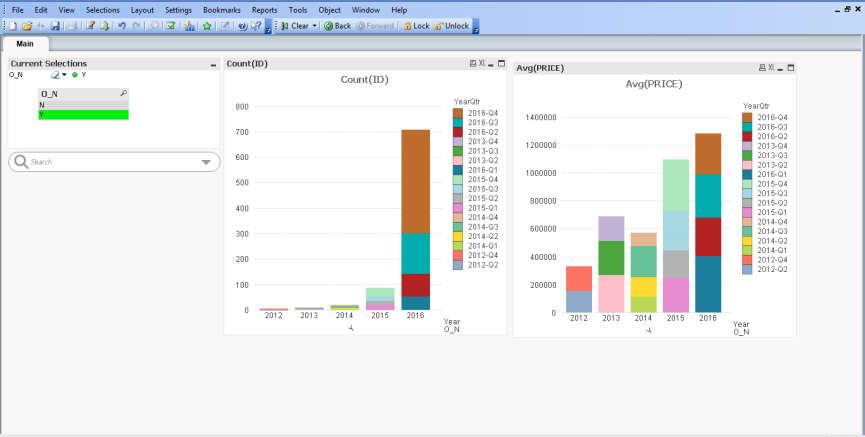Image resolution: width=865 pixels, height=437 pixels.
Task: Select 2016-Q4 swatch in Count(ID) legend
Action: click(x=457, y=113)
